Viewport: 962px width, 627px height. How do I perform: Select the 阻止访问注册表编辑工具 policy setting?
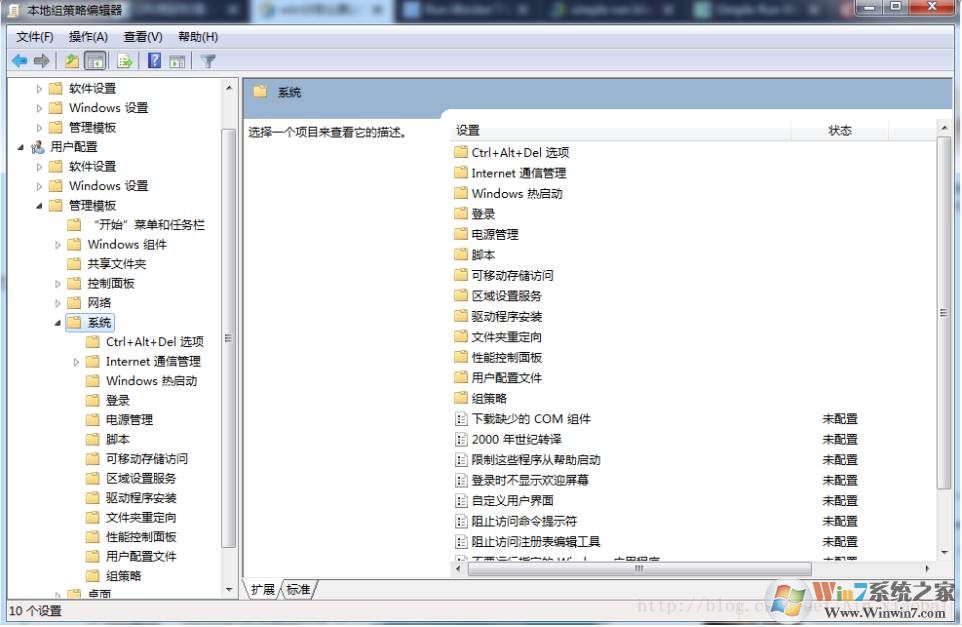tap(536, 542)
